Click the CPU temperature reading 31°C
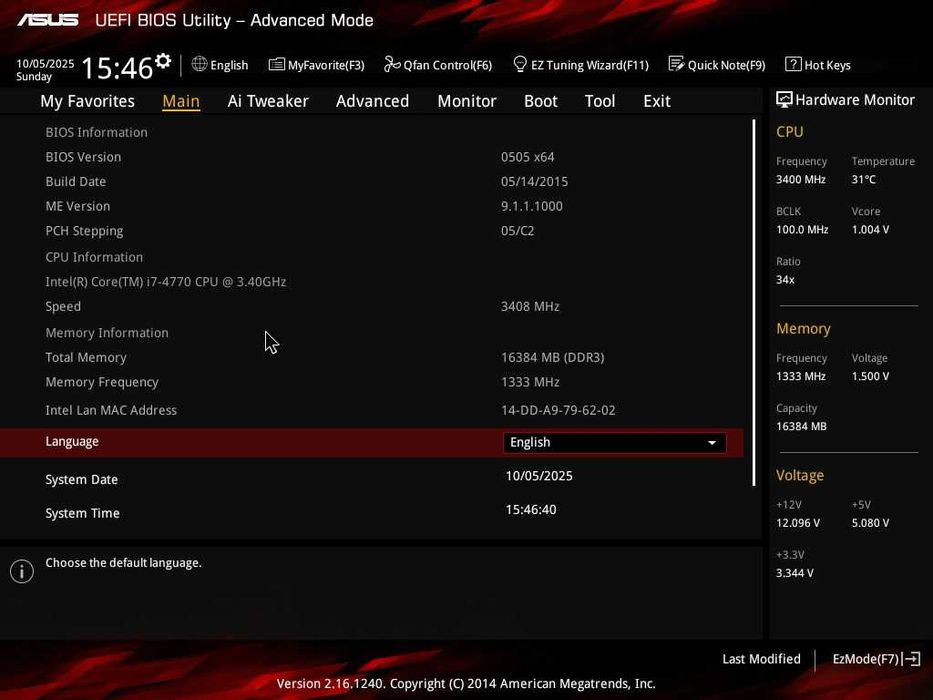 point(863,180)
